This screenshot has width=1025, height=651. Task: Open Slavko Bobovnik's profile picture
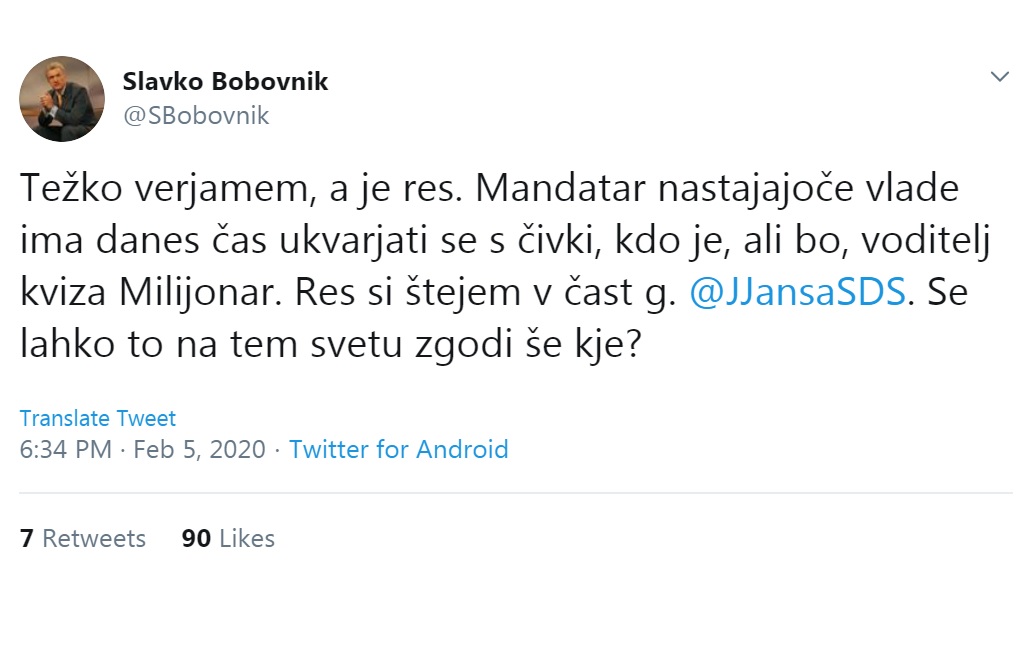62,99
